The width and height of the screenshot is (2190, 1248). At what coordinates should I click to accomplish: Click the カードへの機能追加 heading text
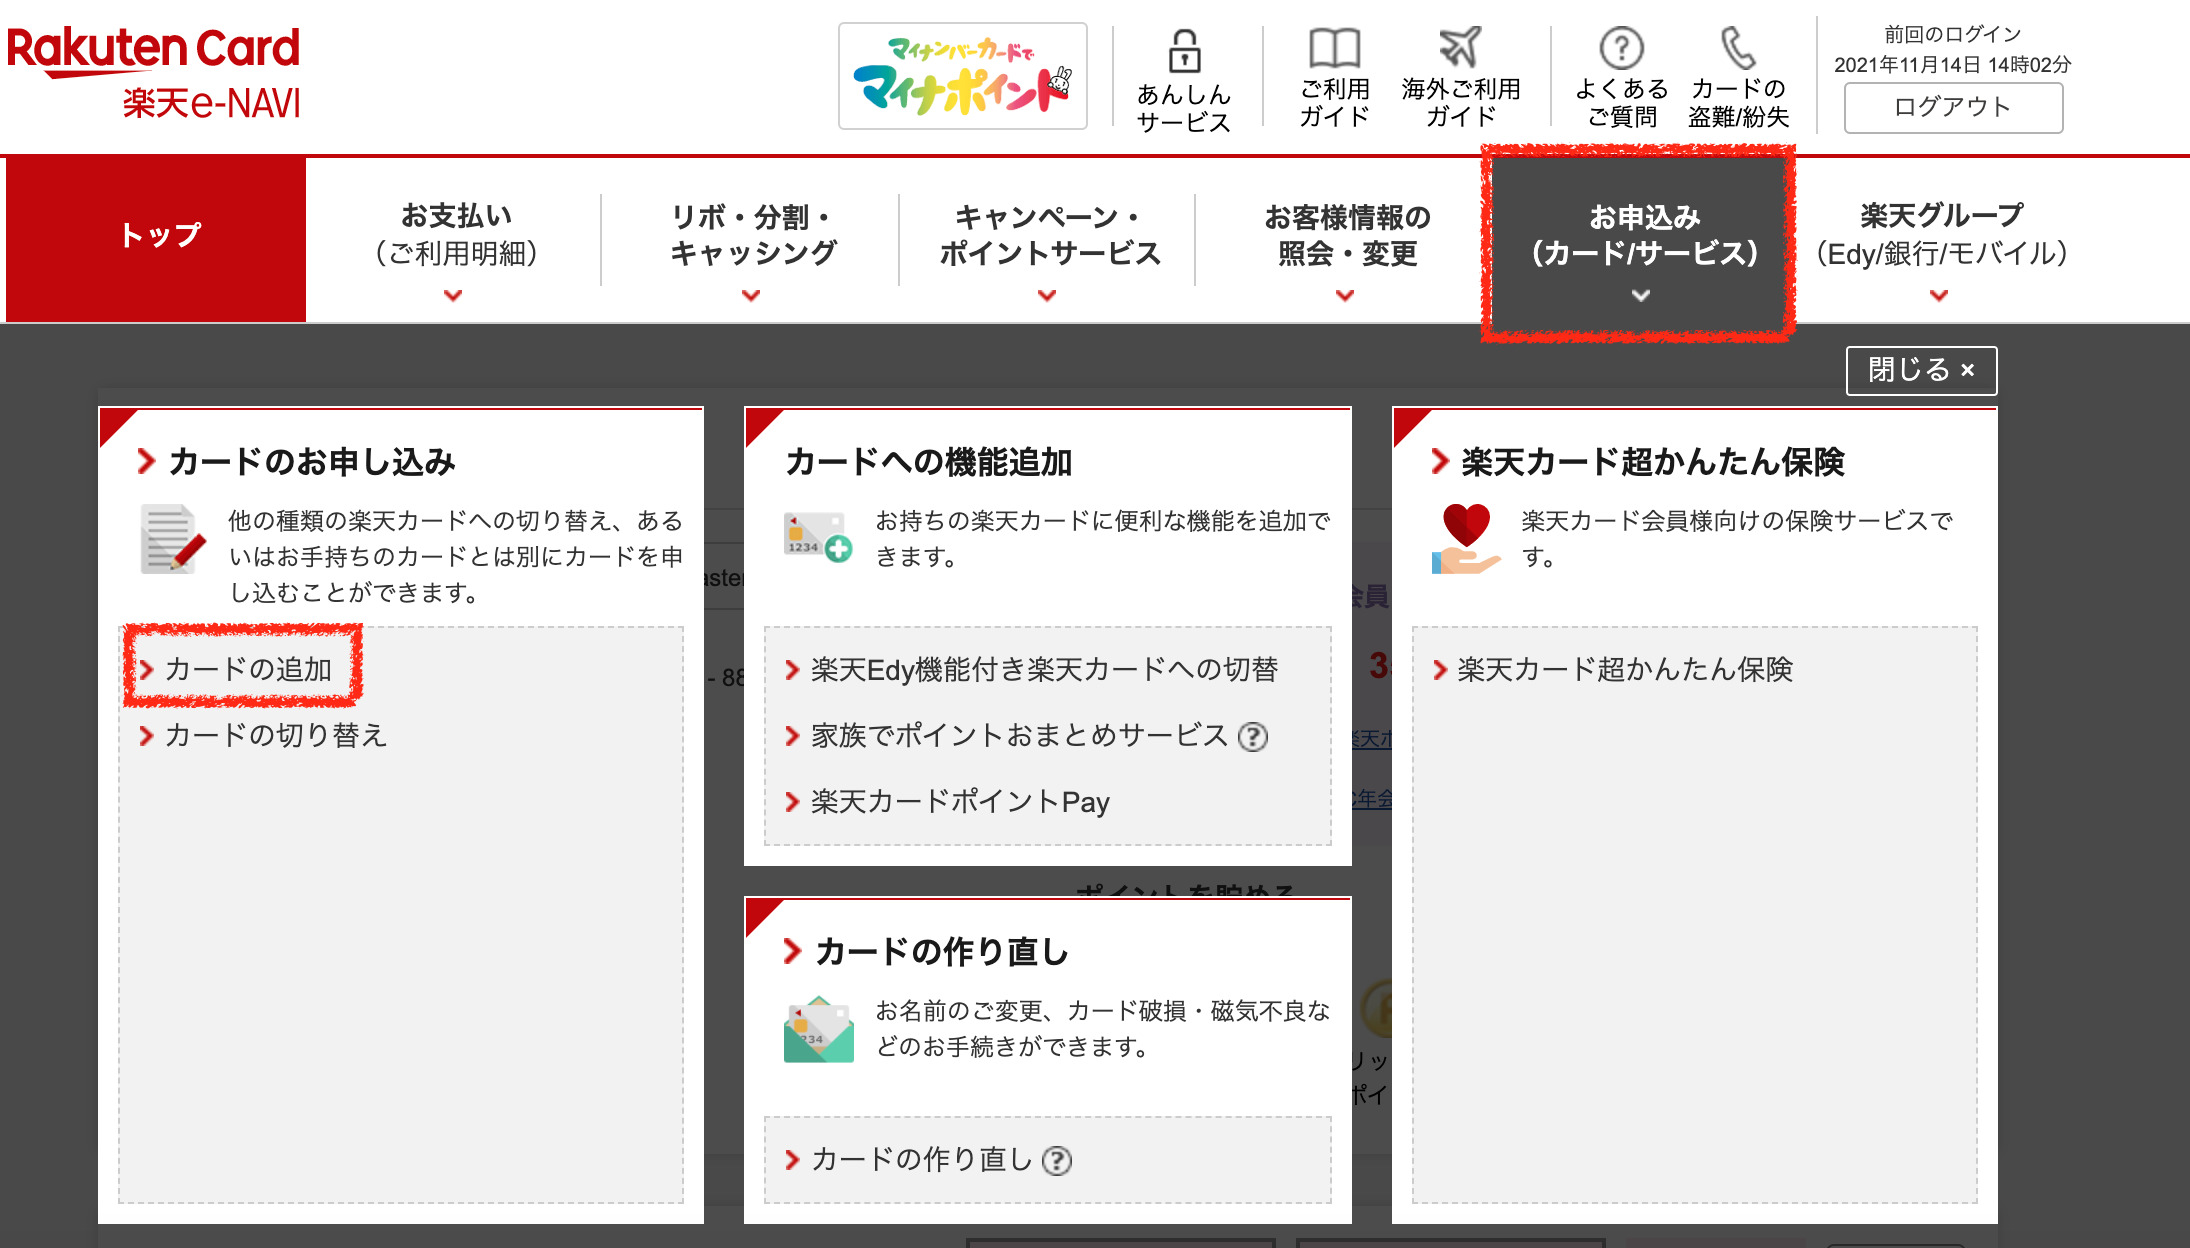tap(928, 462)
